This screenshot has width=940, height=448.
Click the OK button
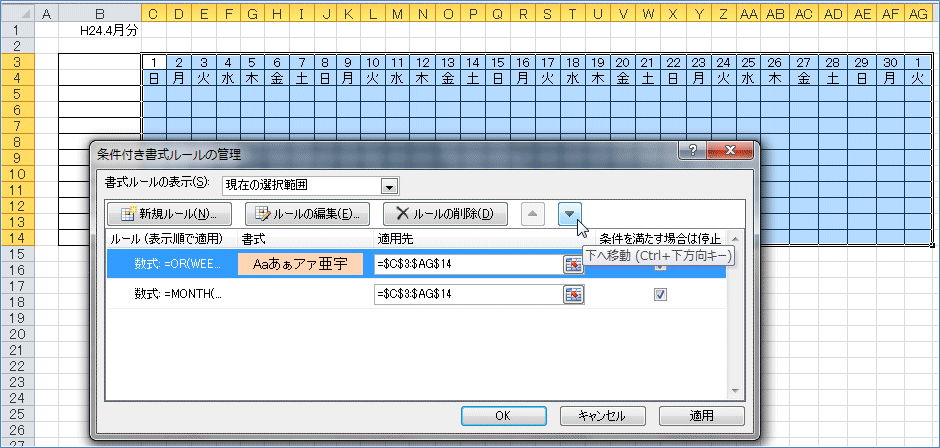point(503,415)
